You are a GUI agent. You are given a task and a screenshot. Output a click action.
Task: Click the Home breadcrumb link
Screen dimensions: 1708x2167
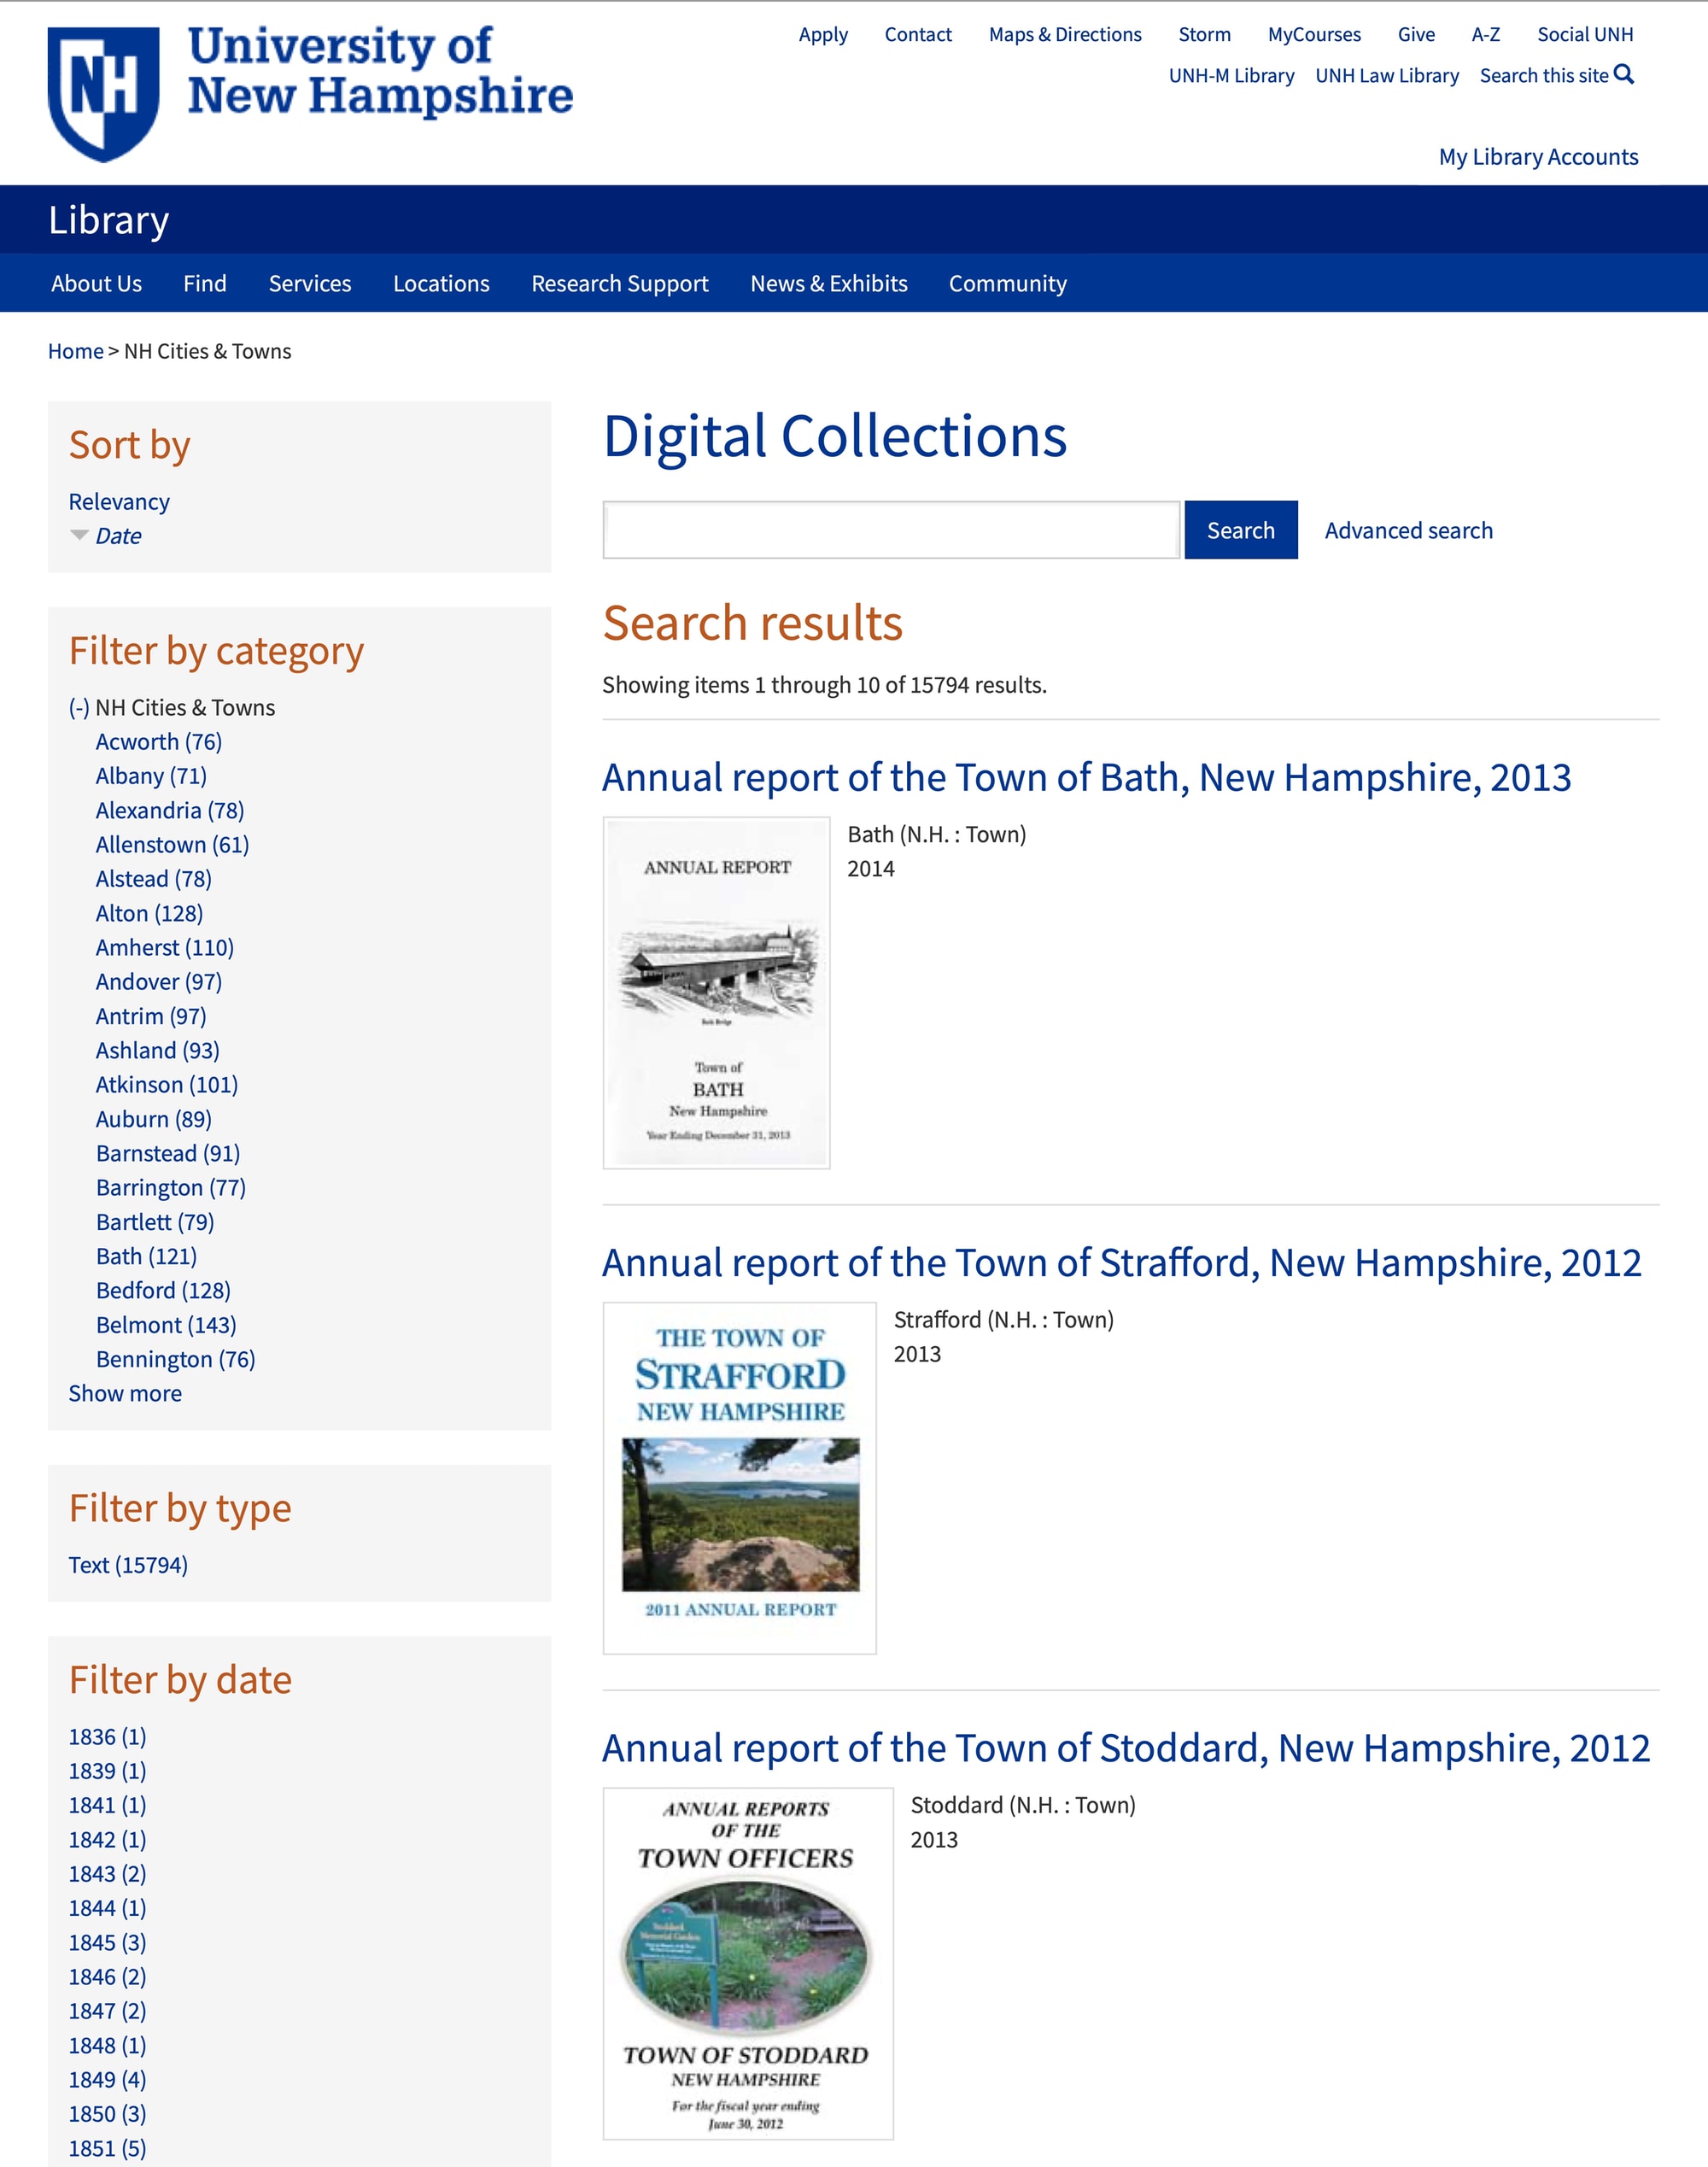point(75,351)
